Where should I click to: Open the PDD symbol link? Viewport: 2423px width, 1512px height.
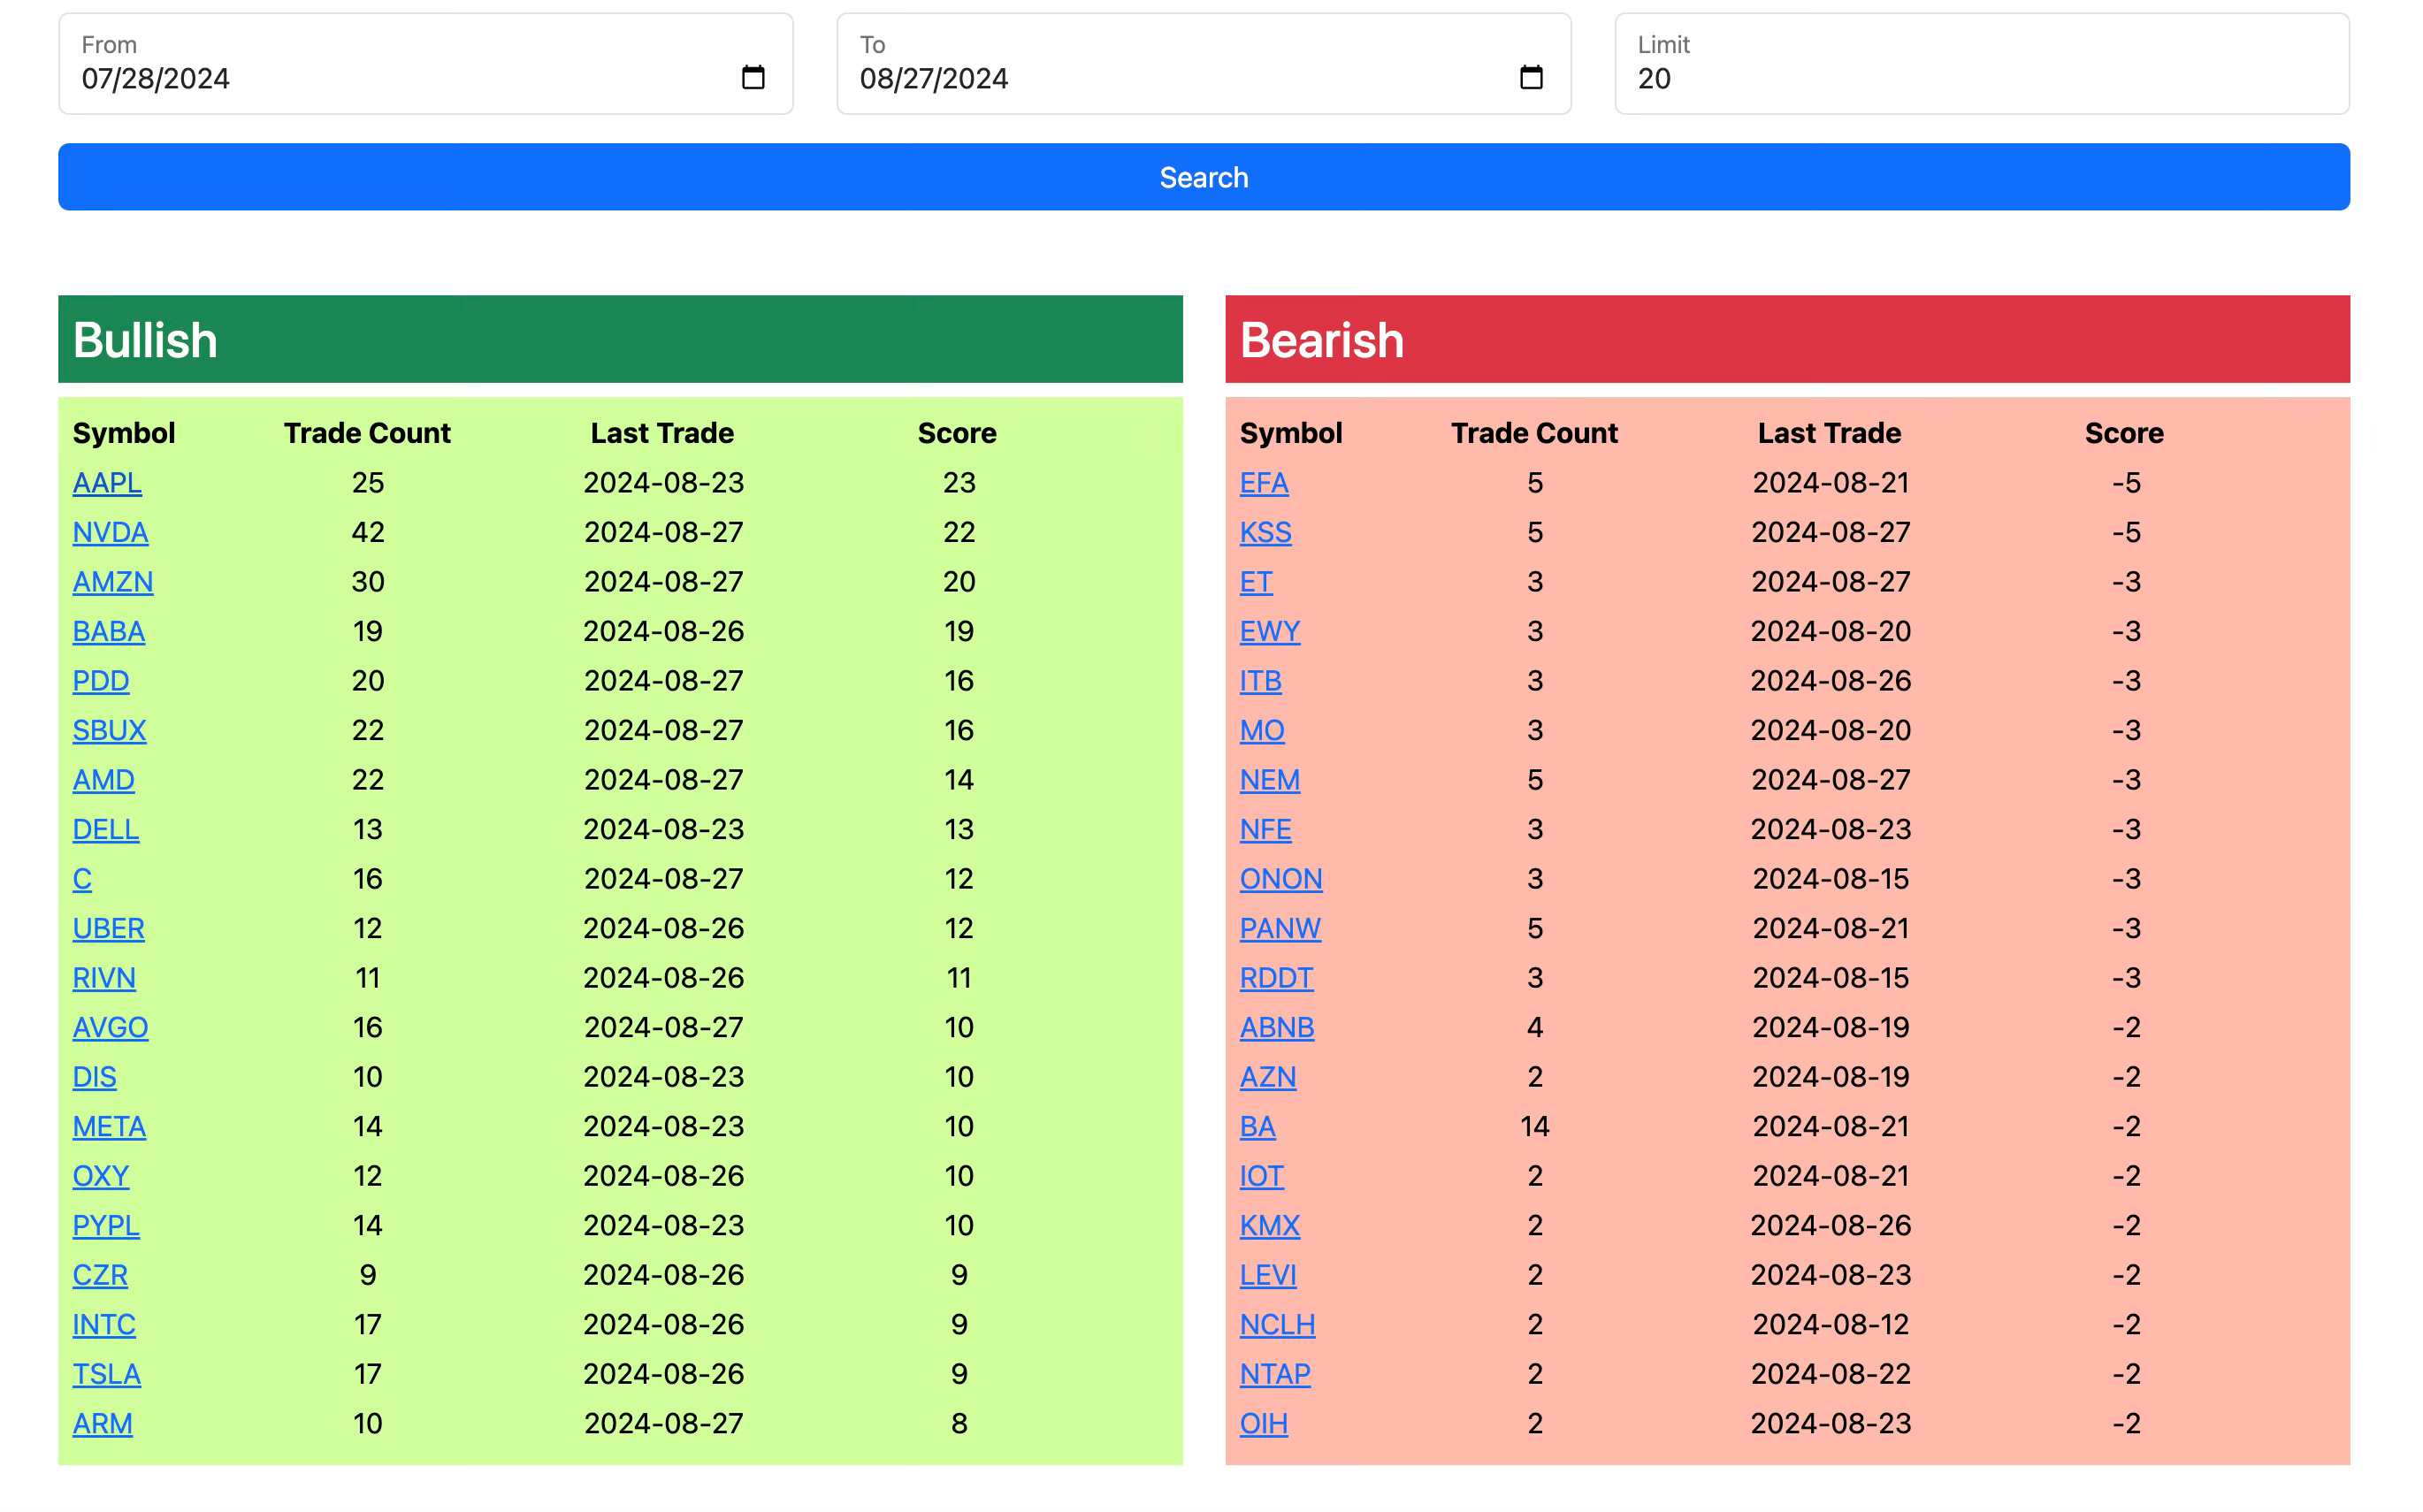[x=101, y=681]
